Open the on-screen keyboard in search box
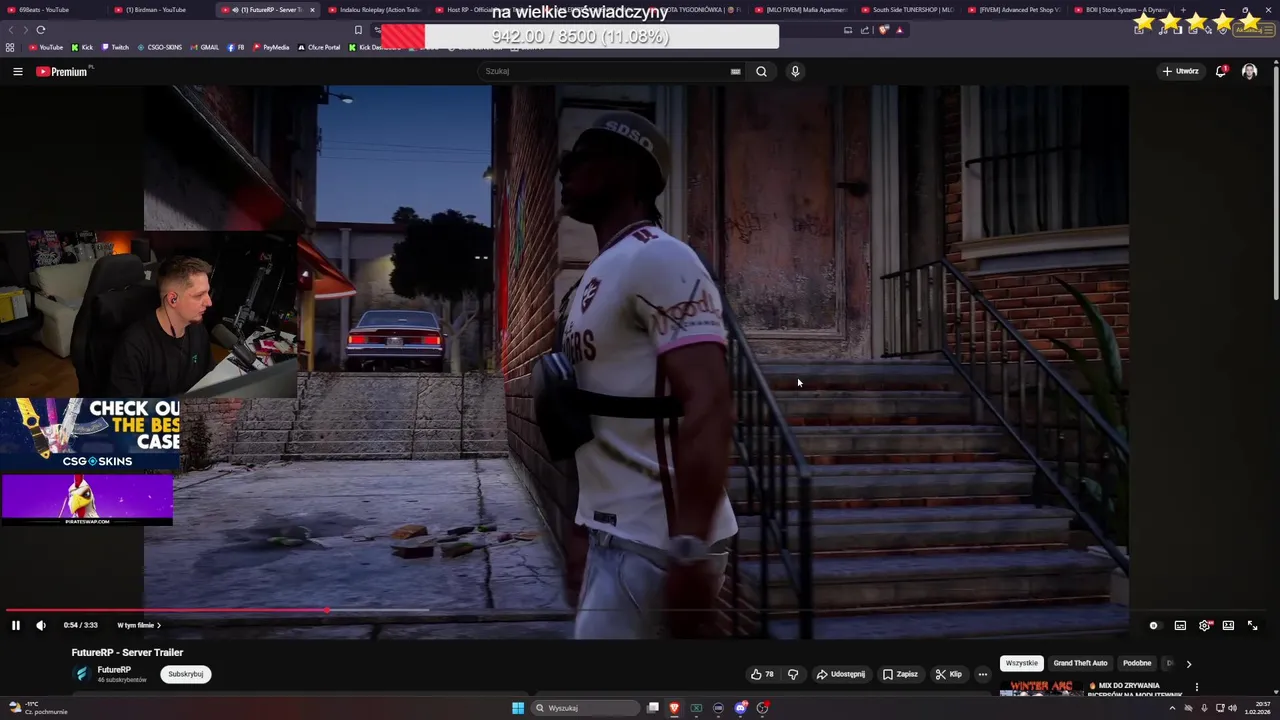 click(735, 71)
